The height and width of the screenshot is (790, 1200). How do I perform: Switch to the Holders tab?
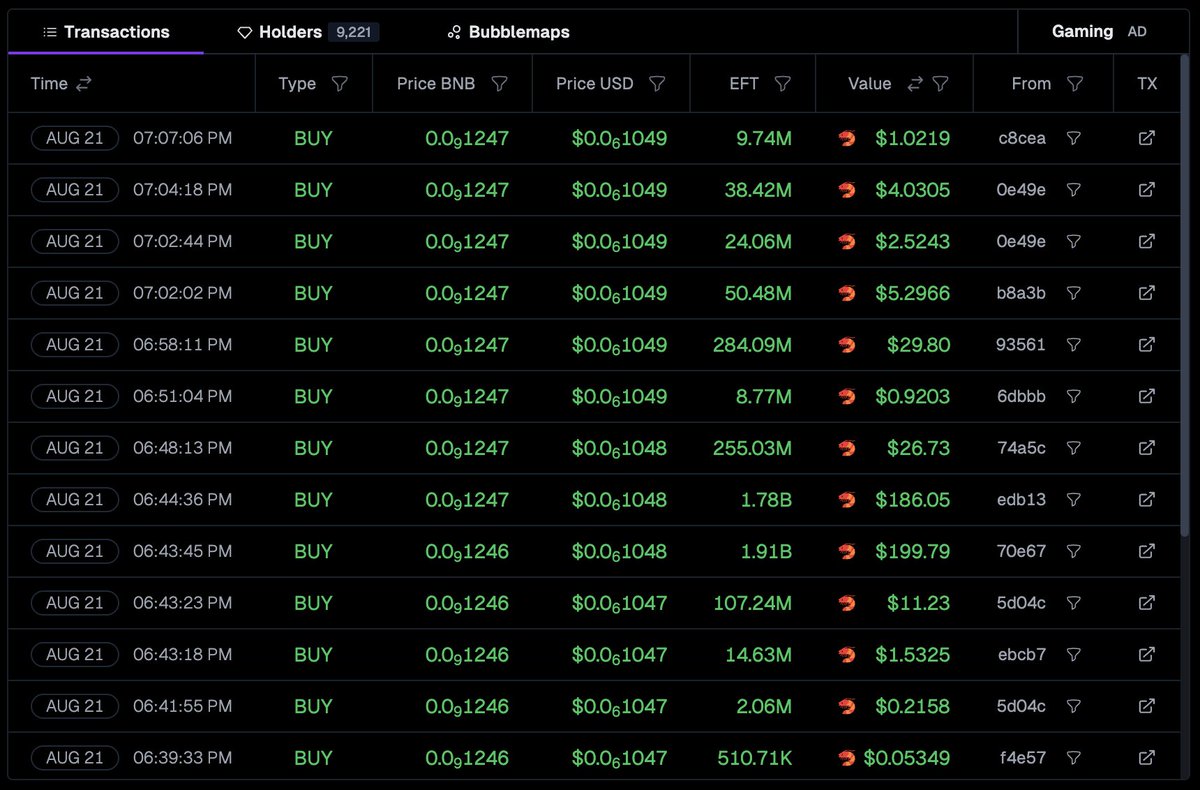pyautogui.click(x=308, y=32)
